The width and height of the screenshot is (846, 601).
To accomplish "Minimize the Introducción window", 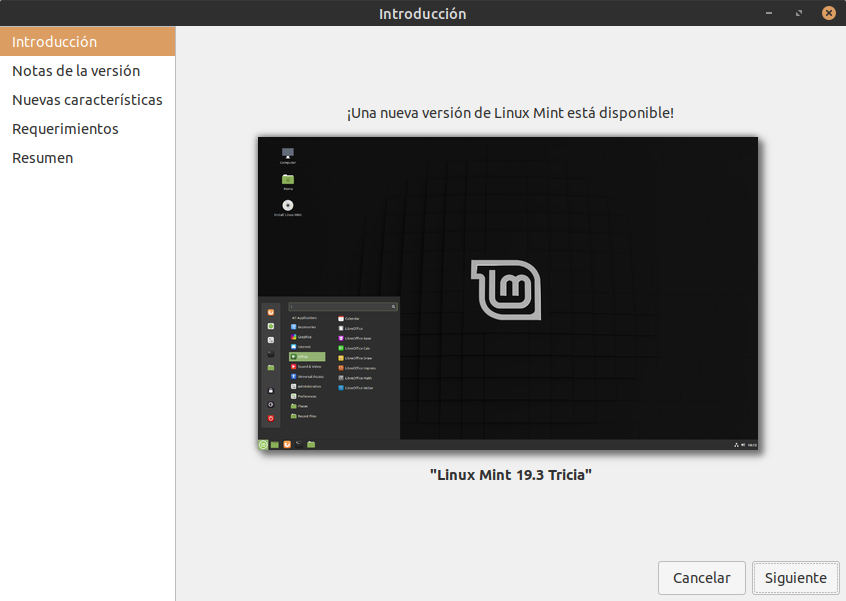I will tap(769, 13).
